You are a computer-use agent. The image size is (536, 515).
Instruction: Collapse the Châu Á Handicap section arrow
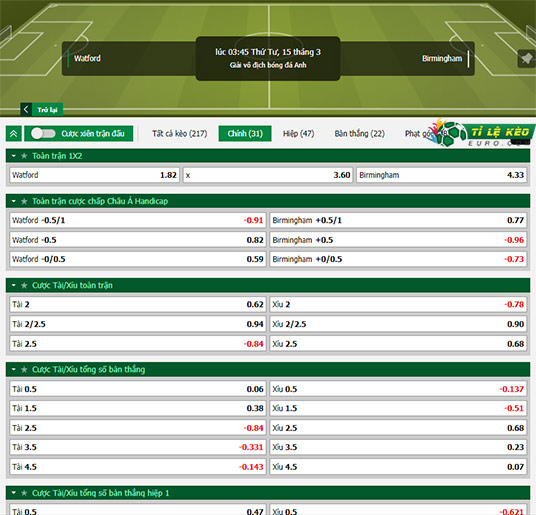(x=14, y=201)
